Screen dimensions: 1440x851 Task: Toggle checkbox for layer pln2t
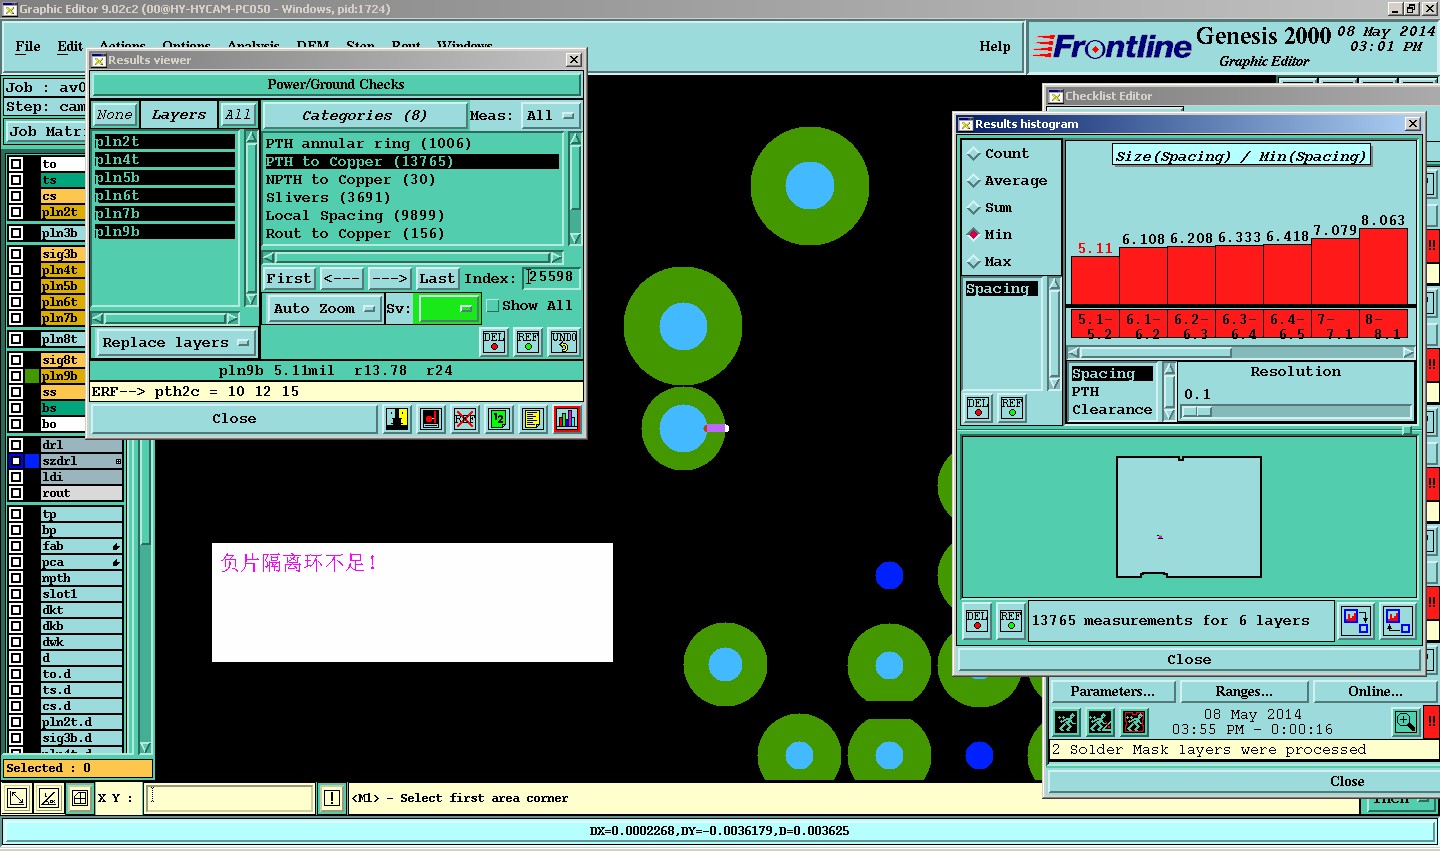(16, 212)
